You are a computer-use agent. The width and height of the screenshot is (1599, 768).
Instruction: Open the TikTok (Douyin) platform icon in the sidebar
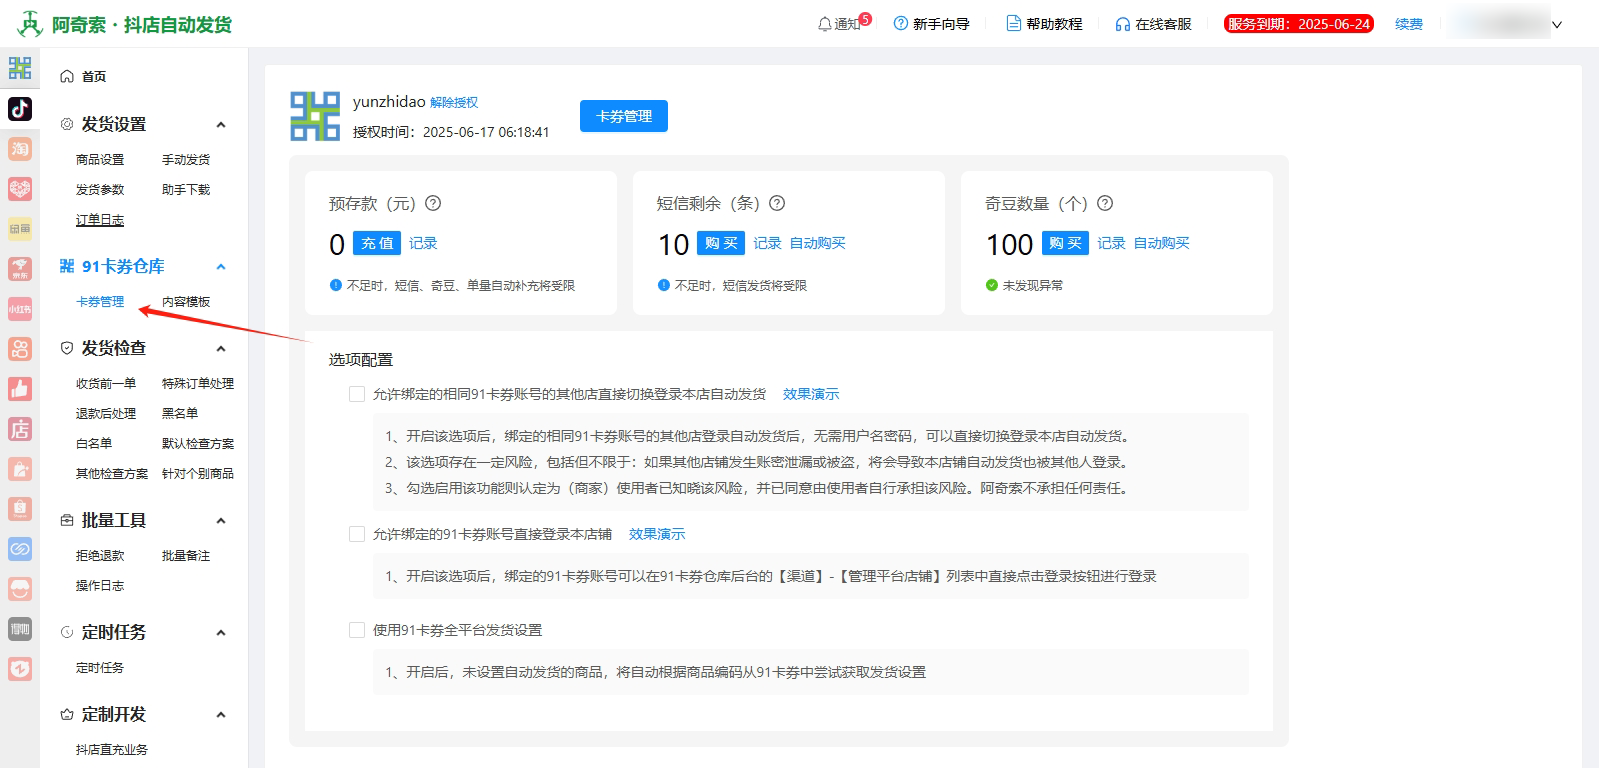pos(20,109)
